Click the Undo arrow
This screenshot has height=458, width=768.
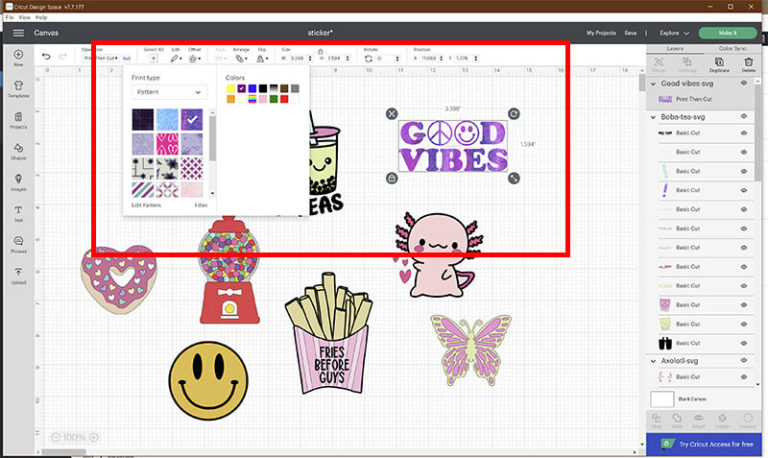(46, 56)
